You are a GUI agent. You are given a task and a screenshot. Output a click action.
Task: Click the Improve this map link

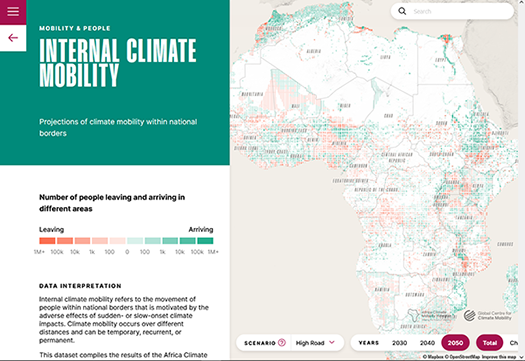[499, 357]
